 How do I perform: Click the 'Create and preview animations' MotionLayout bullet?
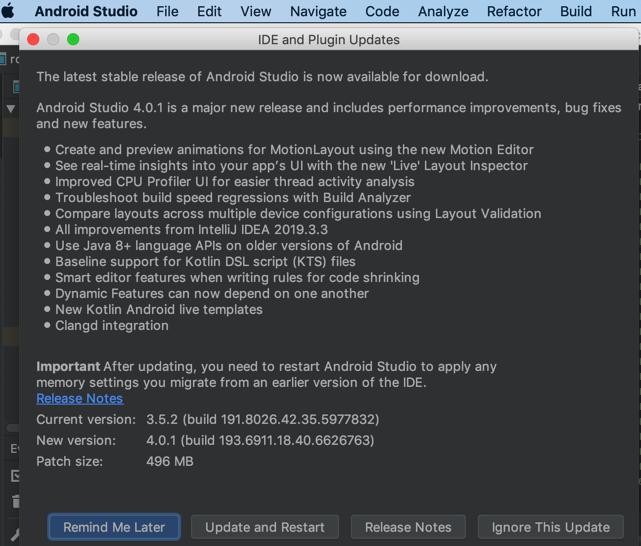294,150
